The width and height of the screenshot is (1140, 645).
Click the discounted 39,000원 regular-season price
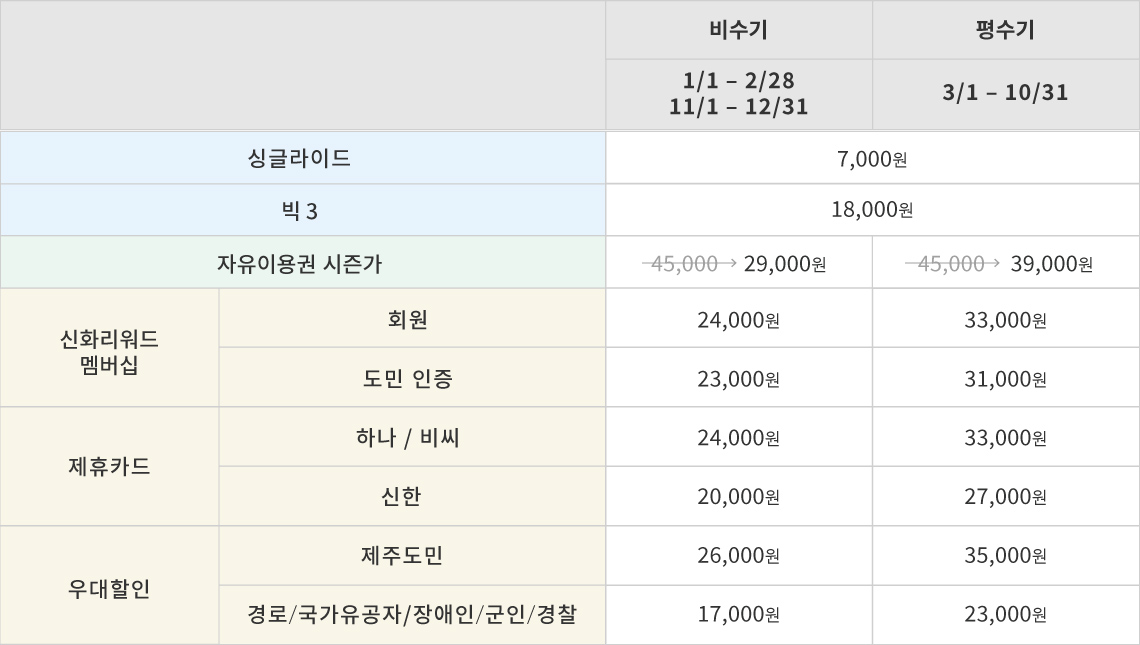[x=1051, y=264]
